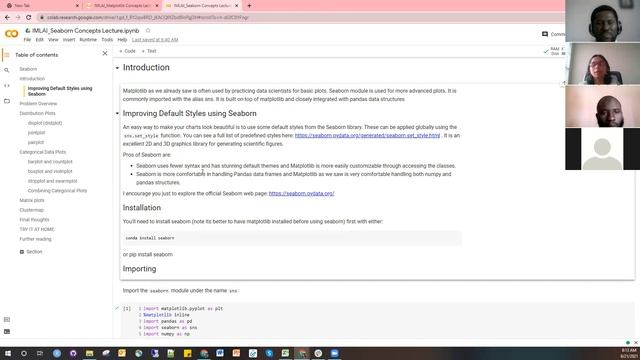Add a new Code cell
640x360 pixels.
(x=127, y=51)
